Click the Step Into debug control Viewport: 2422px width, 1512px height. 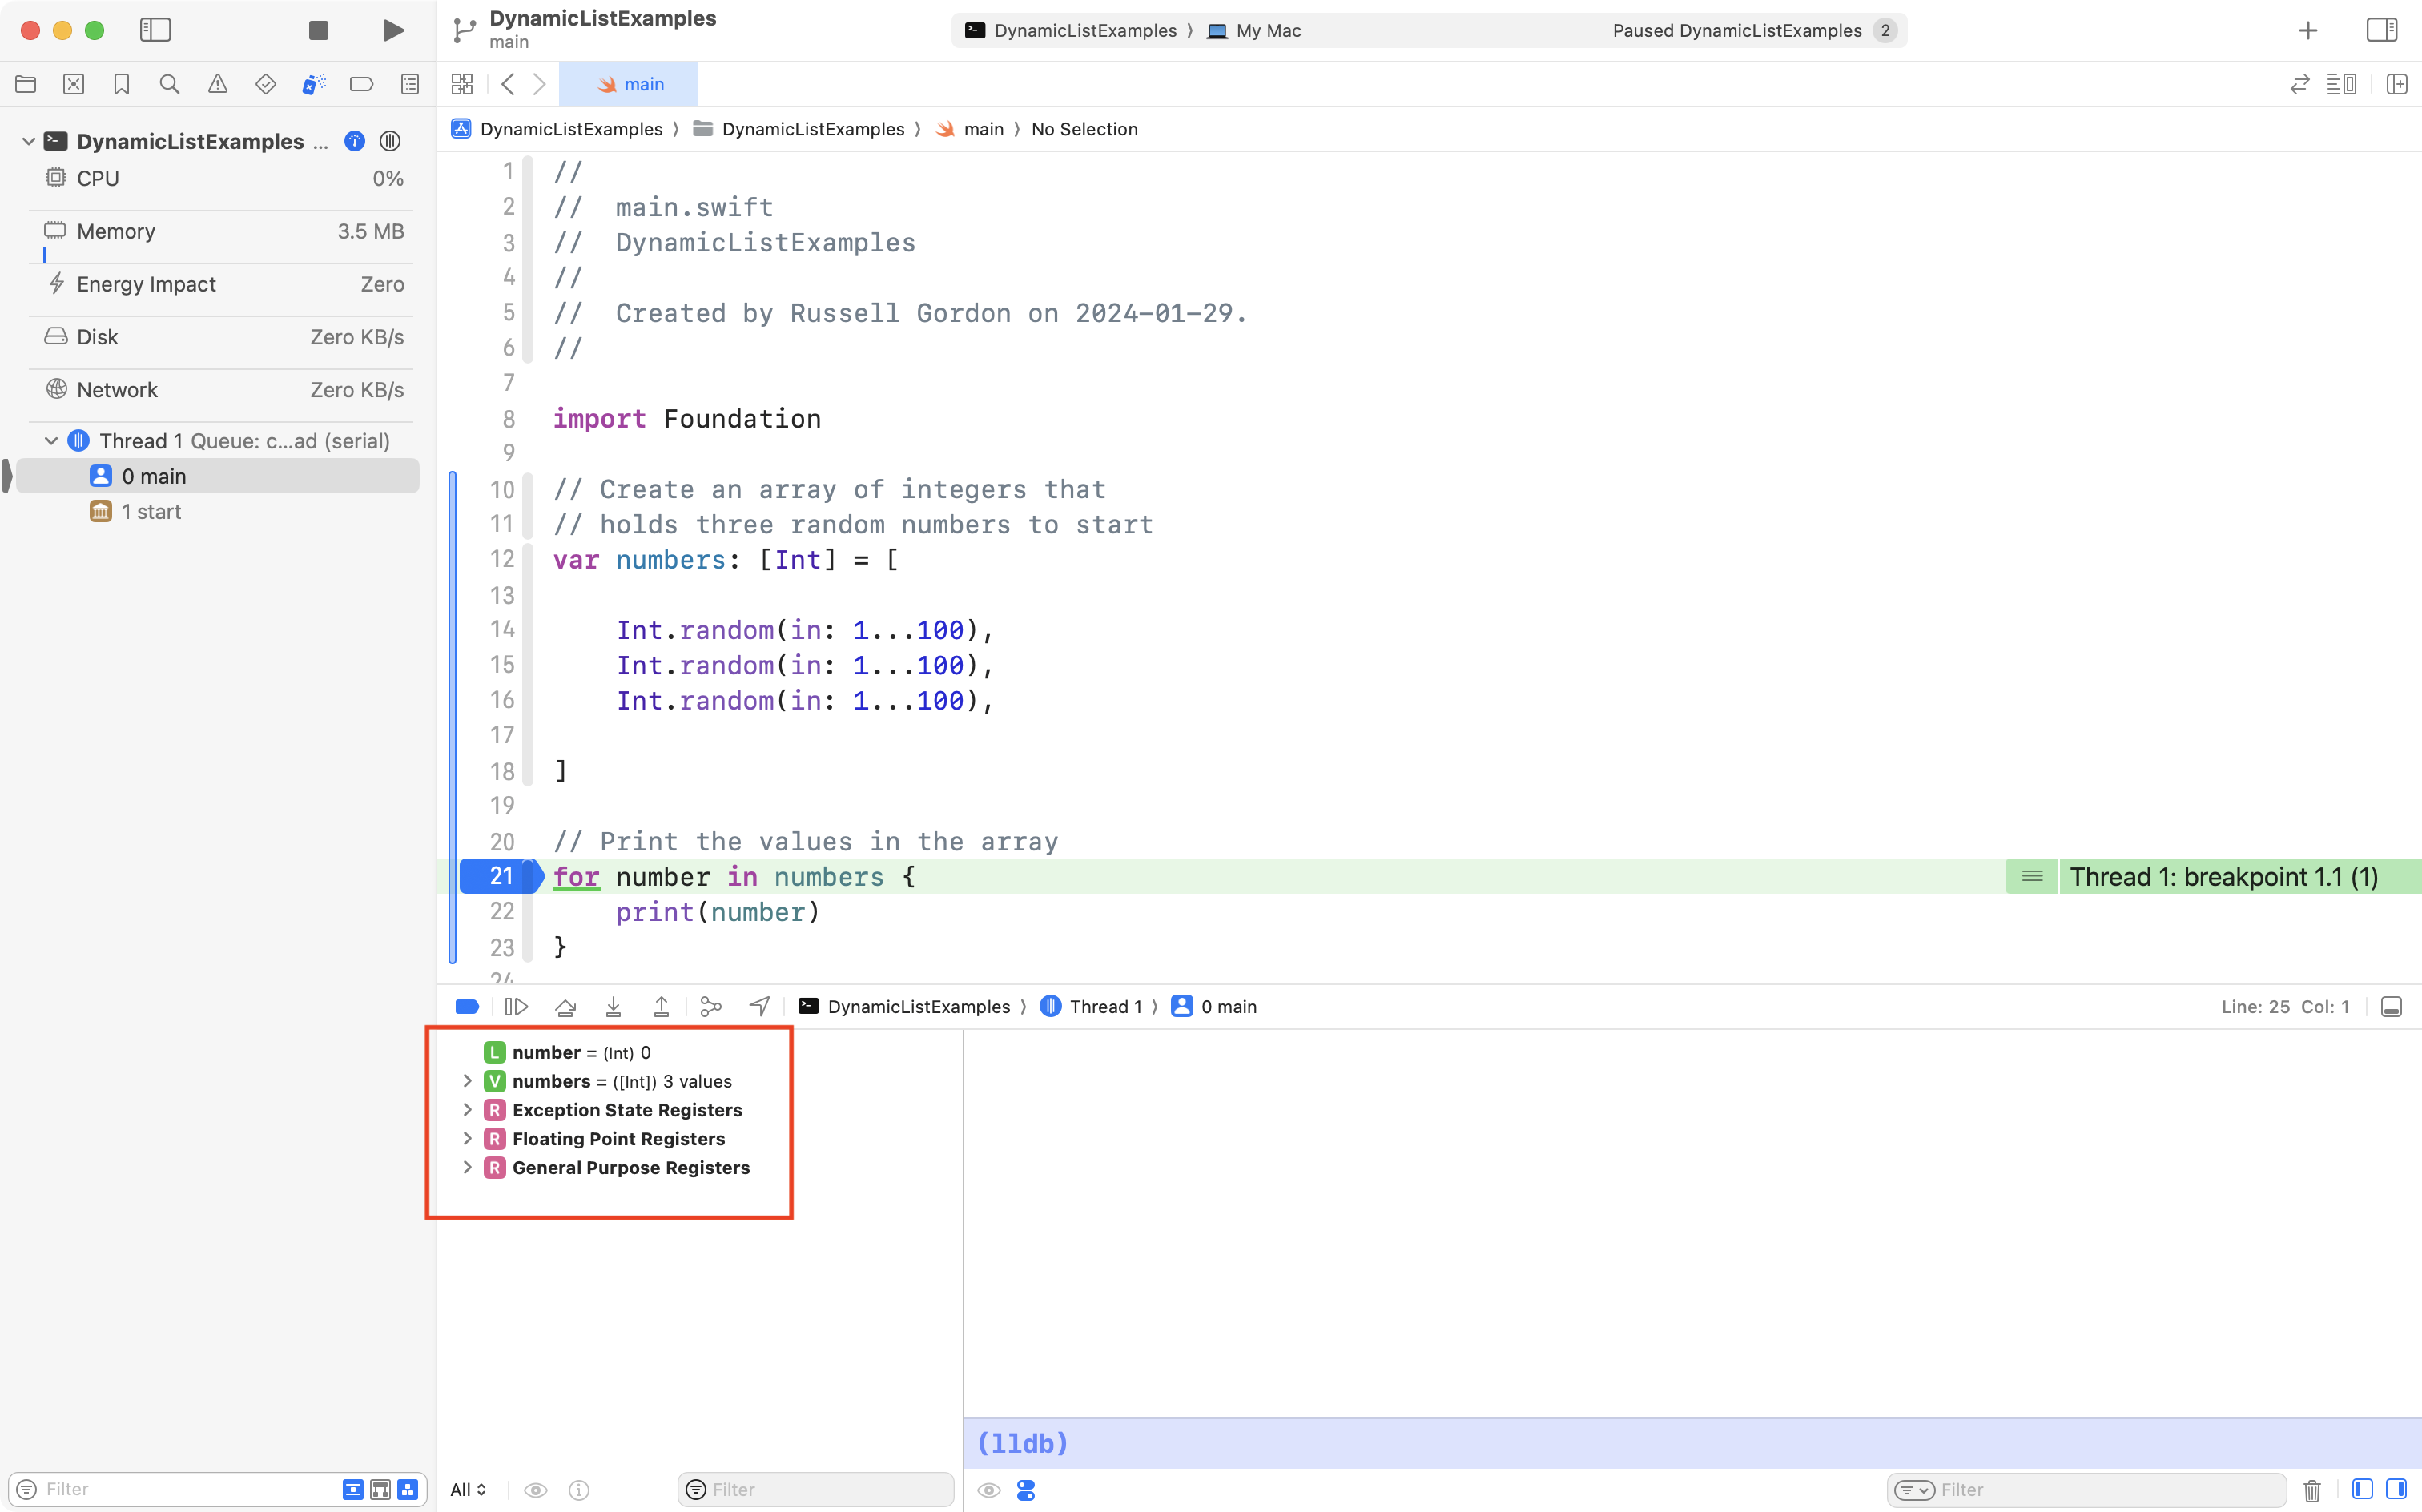point(613,1006)
